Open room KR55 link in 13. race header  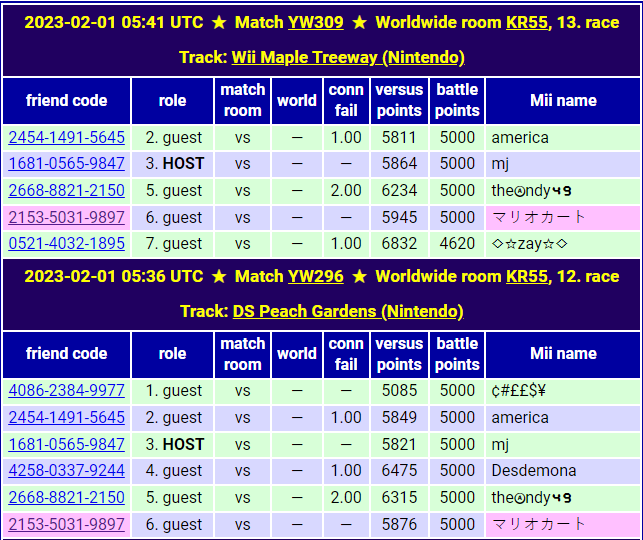point(527,22)
